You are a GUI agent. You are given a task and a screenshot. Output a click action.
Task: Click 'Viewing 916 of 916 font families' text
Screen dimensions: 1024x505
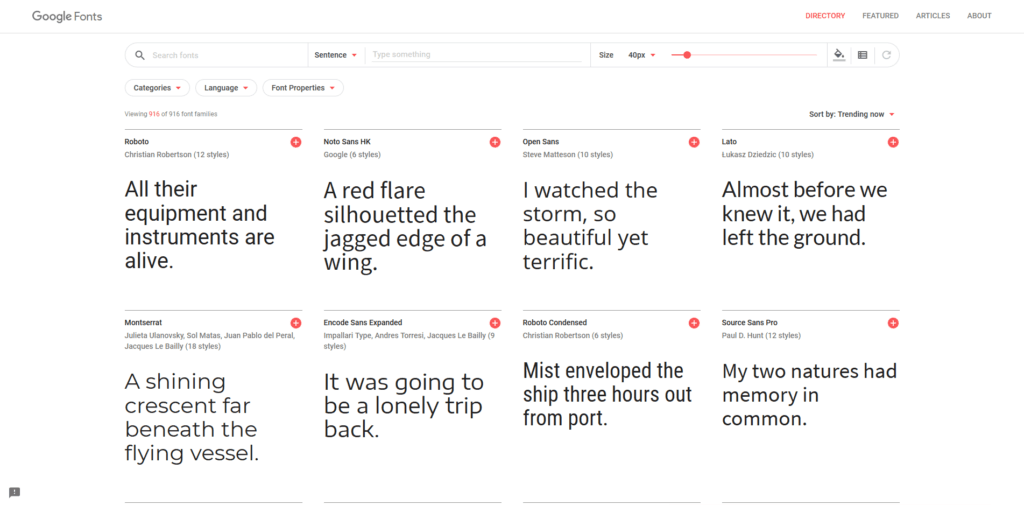tap(171, 114)
